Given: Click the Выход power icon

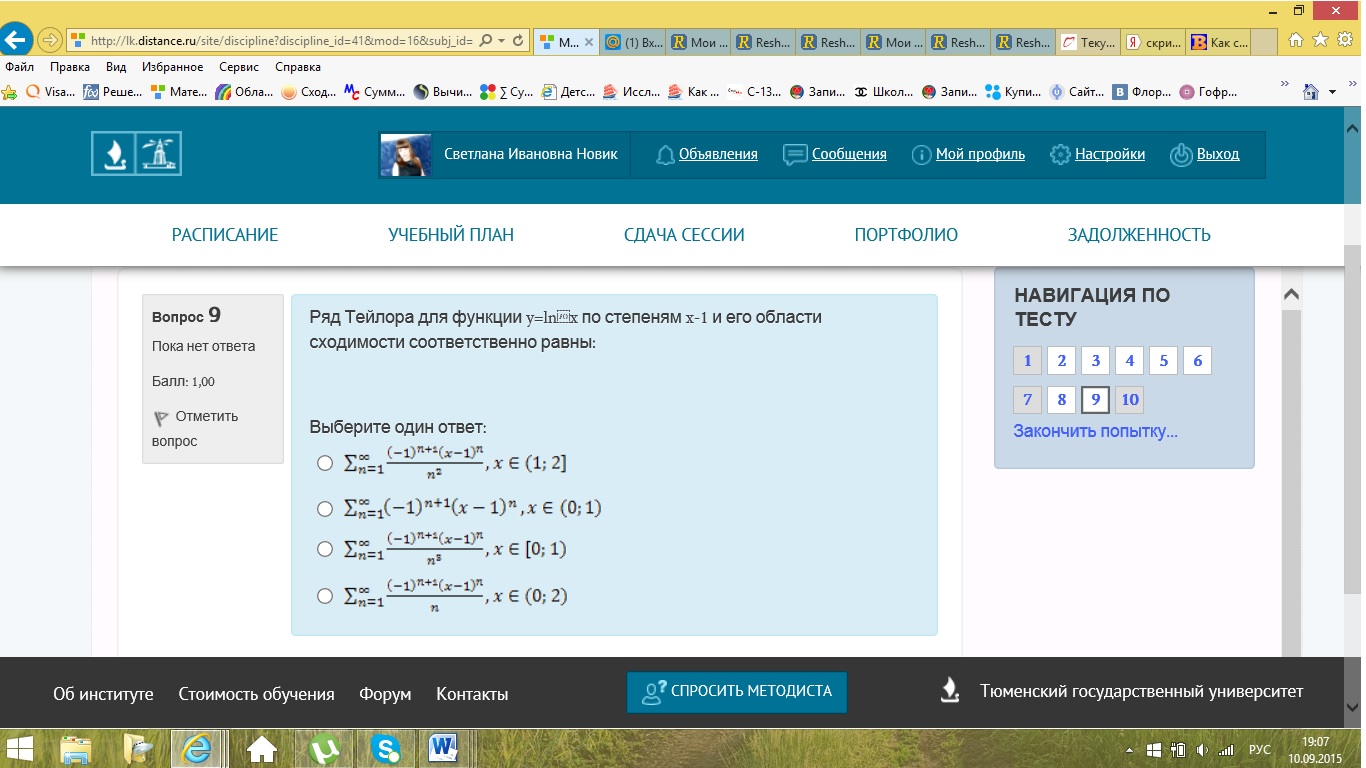Looking at the screenshot, I should pos(1181,155).
